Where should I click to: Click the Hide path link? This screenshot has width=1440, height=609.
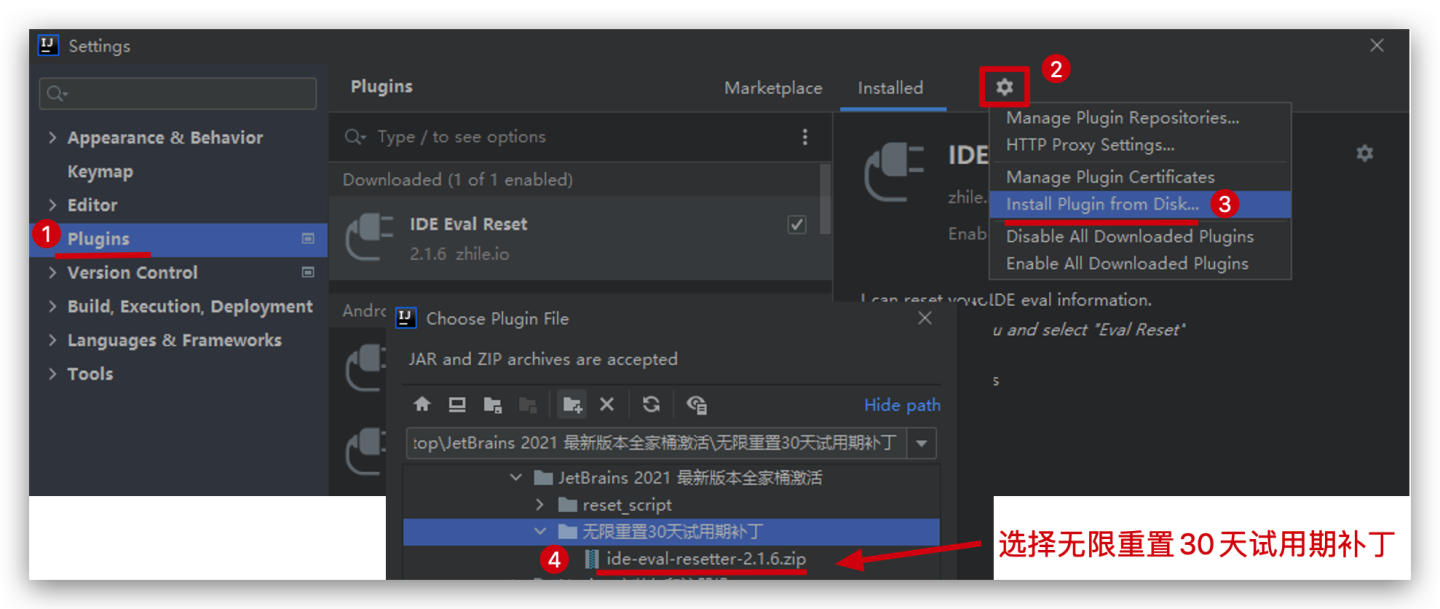pos(902,405)
